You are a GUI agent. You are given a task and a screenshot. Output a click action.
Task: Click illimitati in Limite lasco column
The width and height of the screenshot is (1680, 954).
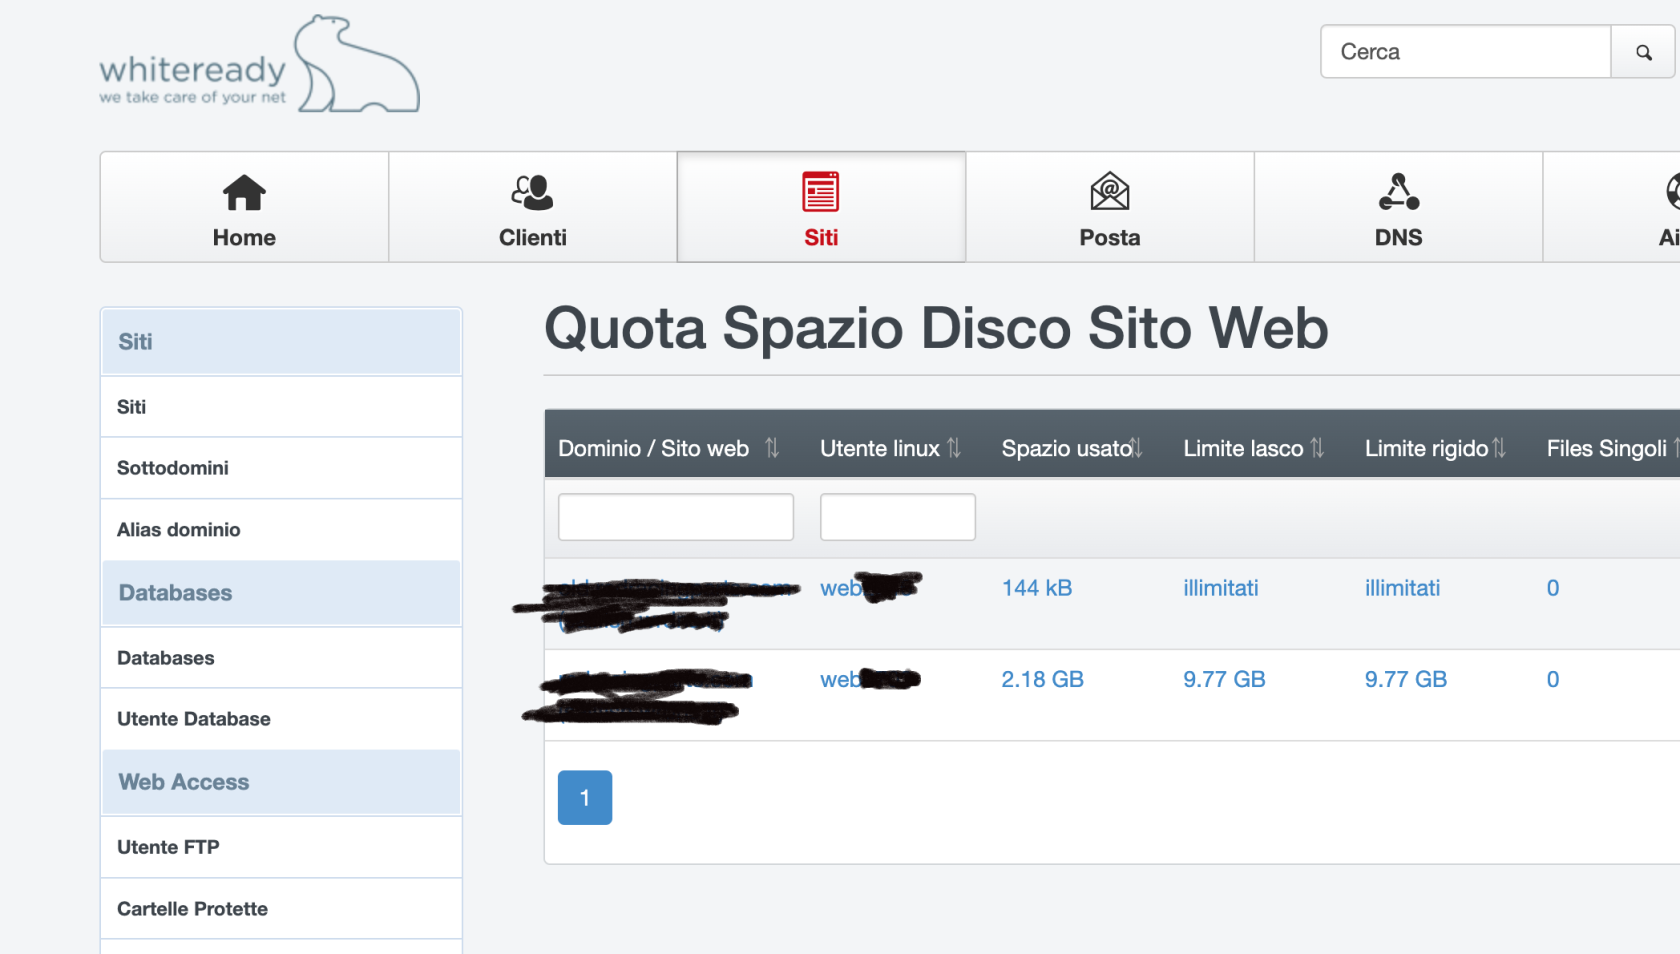(x=1221, y=588)
